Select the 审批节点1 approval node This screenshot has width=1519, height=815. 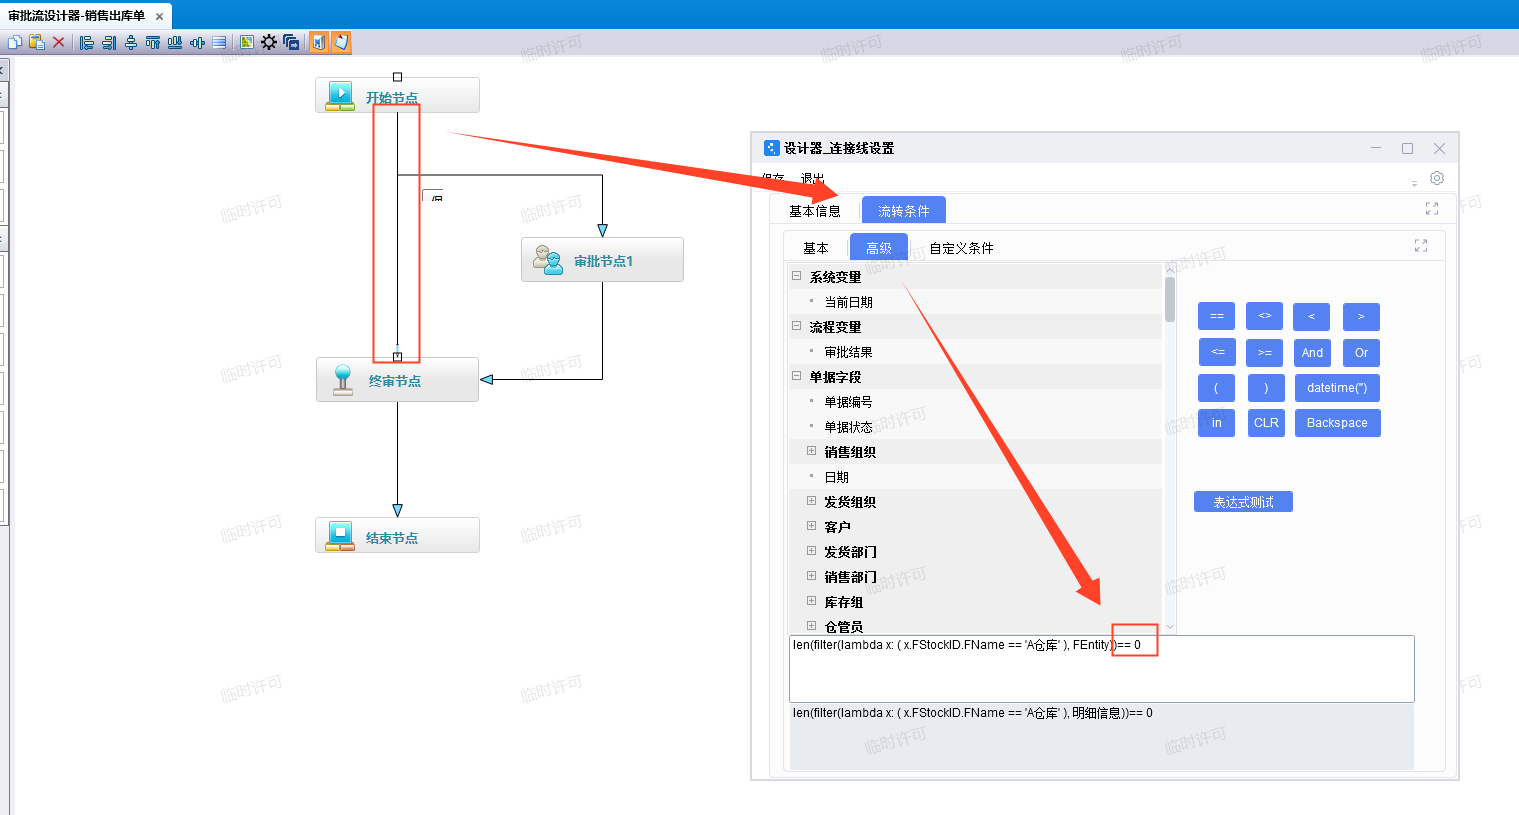point(602,260)
